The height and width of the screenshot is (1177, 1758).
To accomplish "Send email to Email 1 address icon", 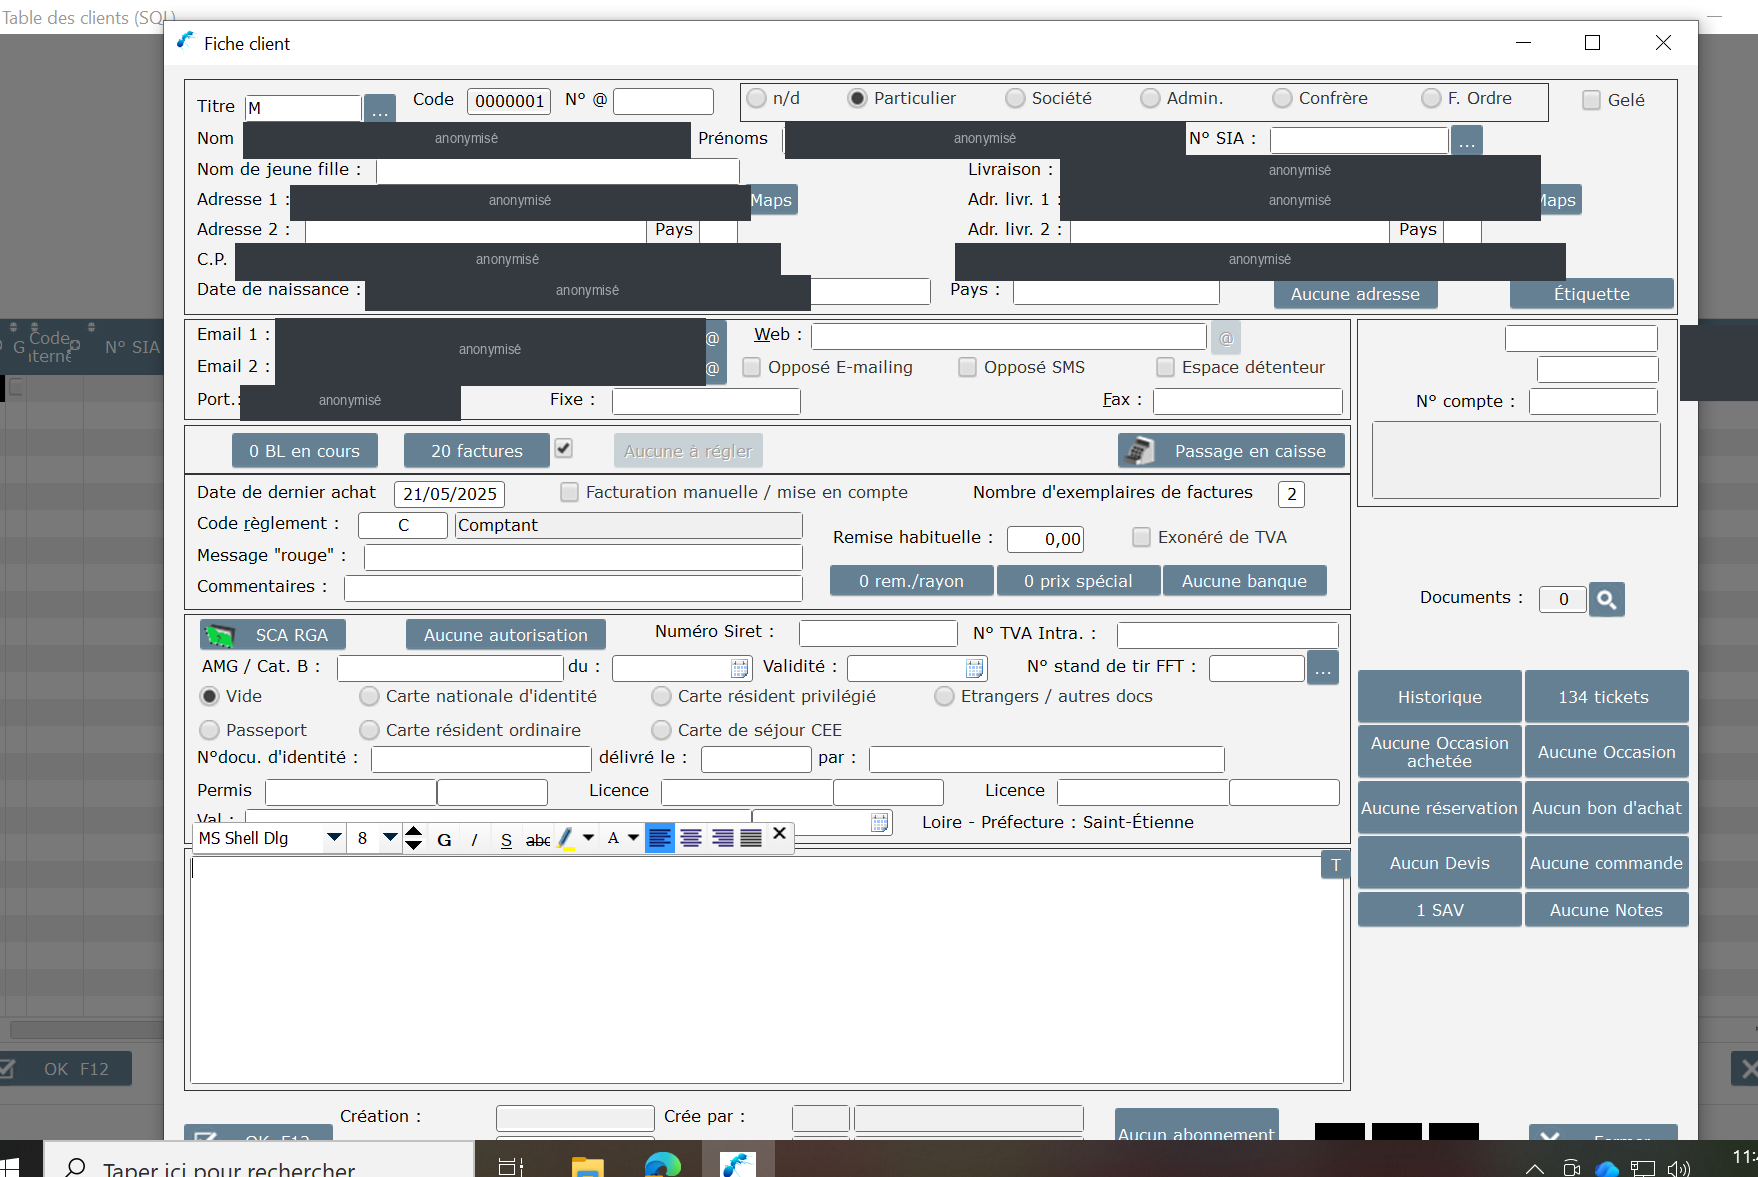I will pyautogui.click(x=713, y=338).
